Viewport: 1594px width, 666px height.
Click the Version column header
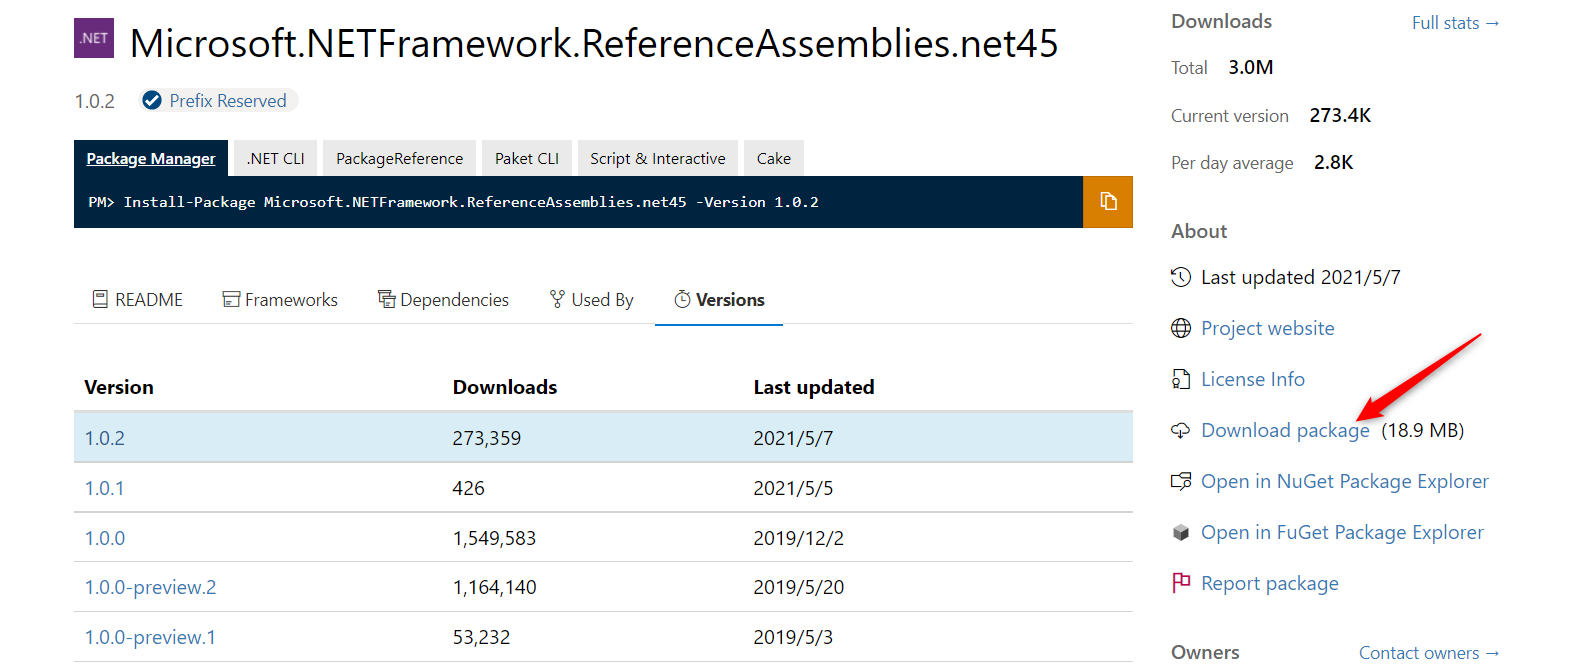(x=119, y=387)
